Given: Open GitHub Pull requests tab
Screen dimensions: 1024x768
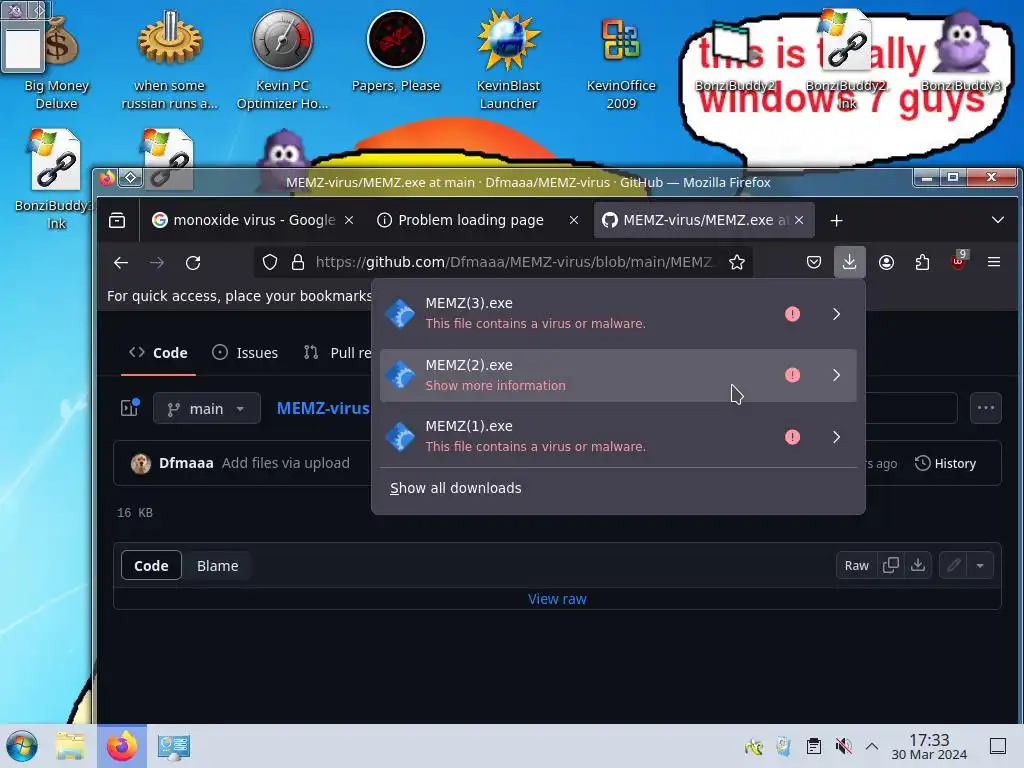Looking at the screenshot, I should pos(337,353).
